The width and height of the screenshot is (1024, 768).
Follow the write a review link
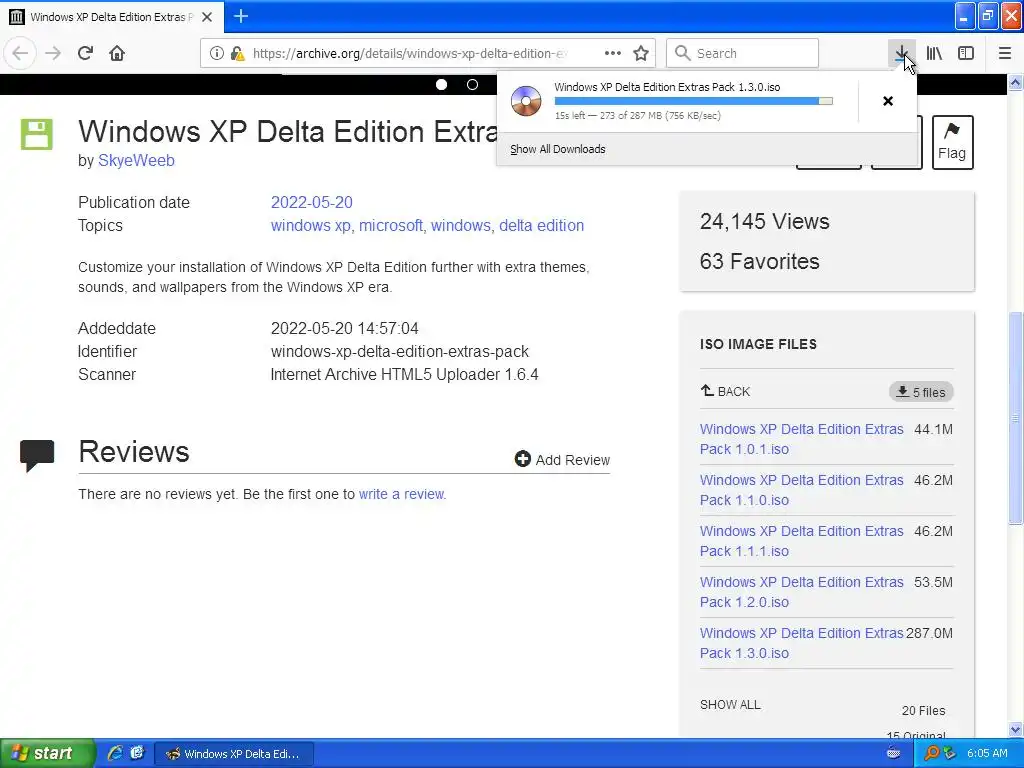click(402, 494)
